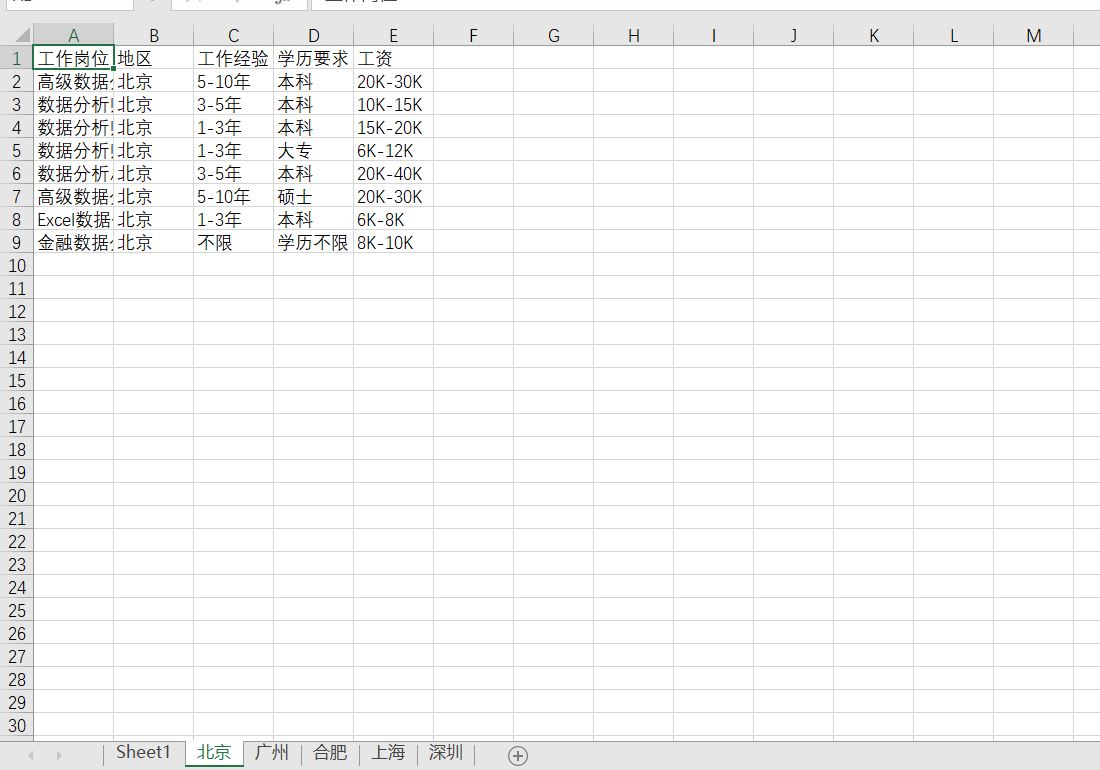
Task: Click the 金融数据 job title cell
Action: coord(73,243)
